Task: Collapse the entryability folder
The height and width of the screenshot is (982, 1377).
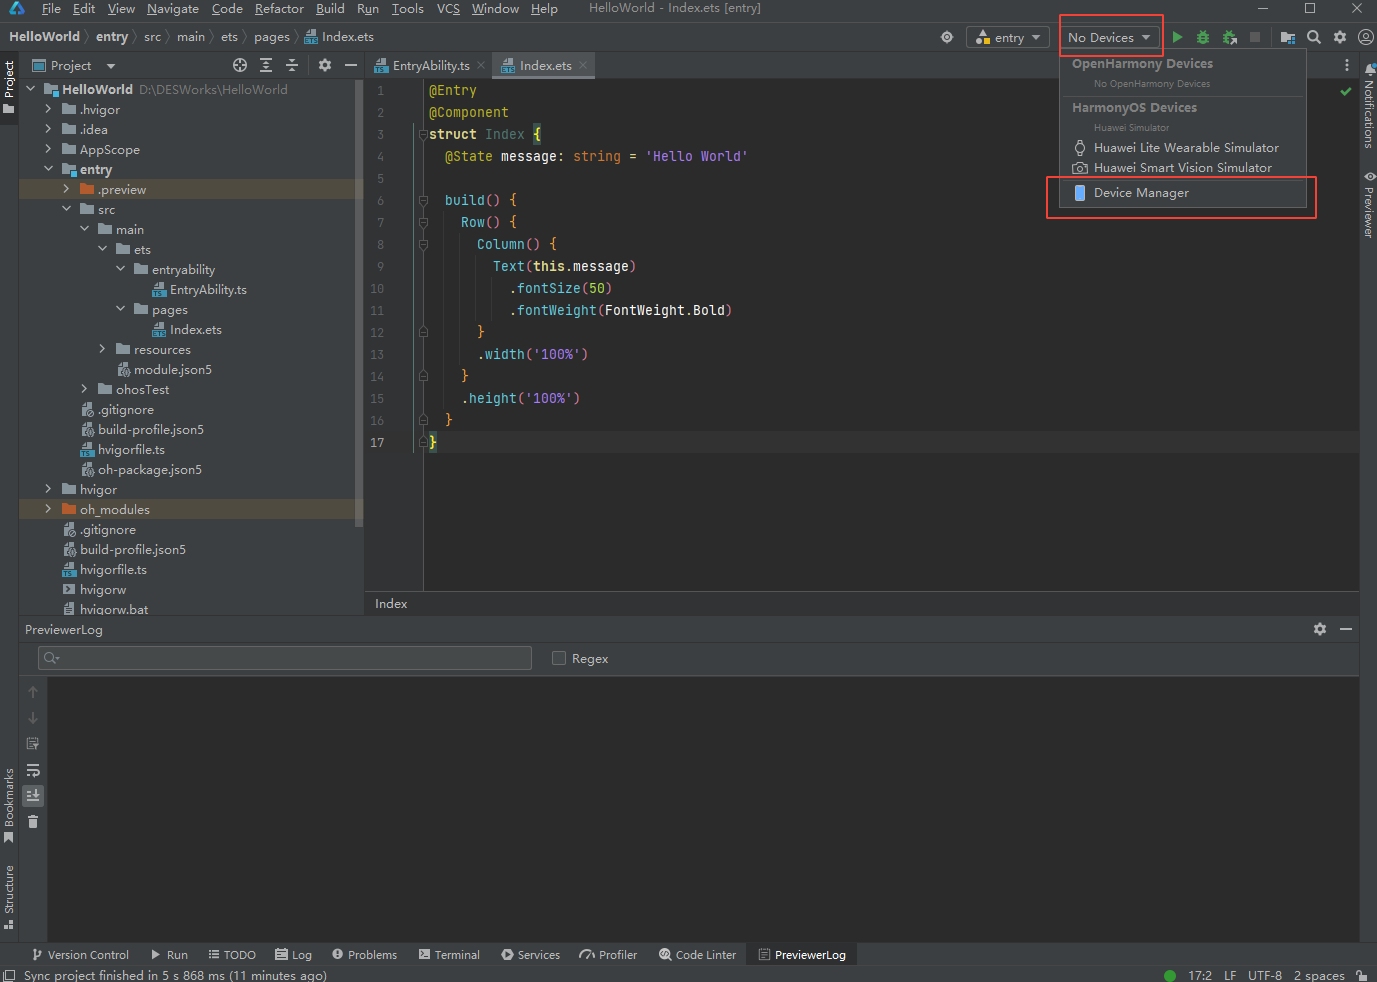Action: coord(120,269)
